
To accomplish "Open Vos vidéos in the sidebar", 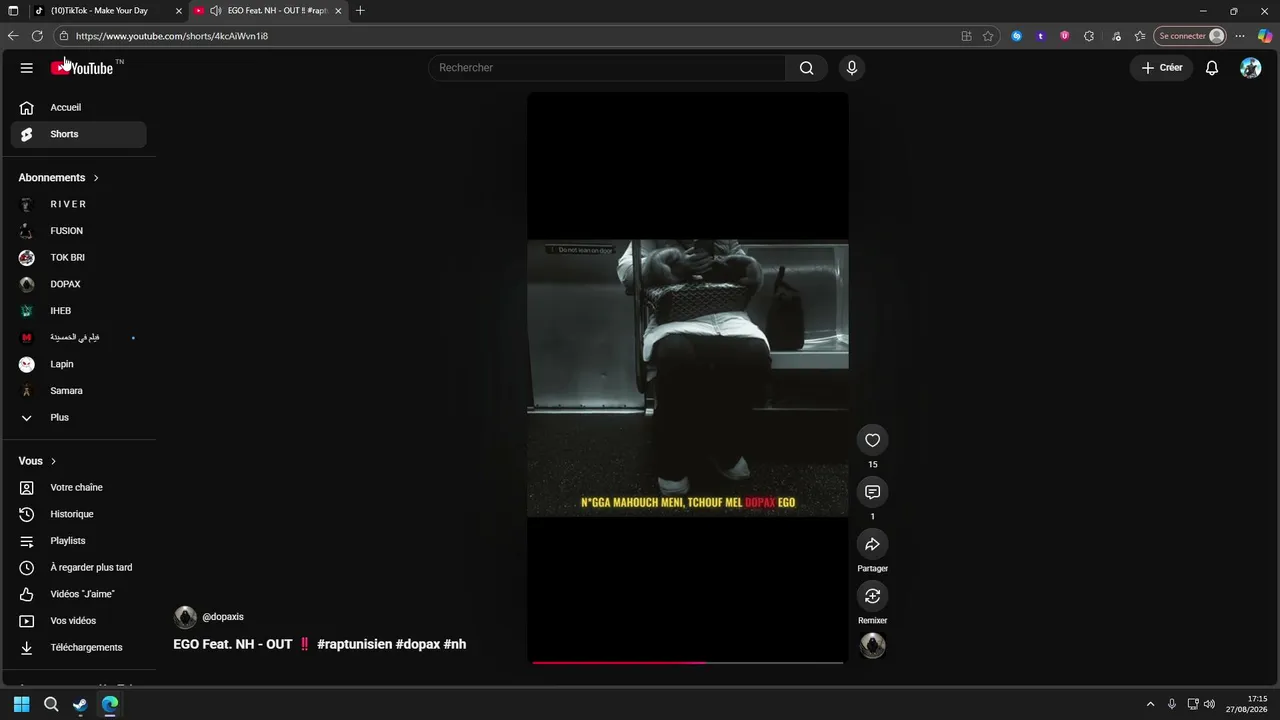I will click(78, 621).
